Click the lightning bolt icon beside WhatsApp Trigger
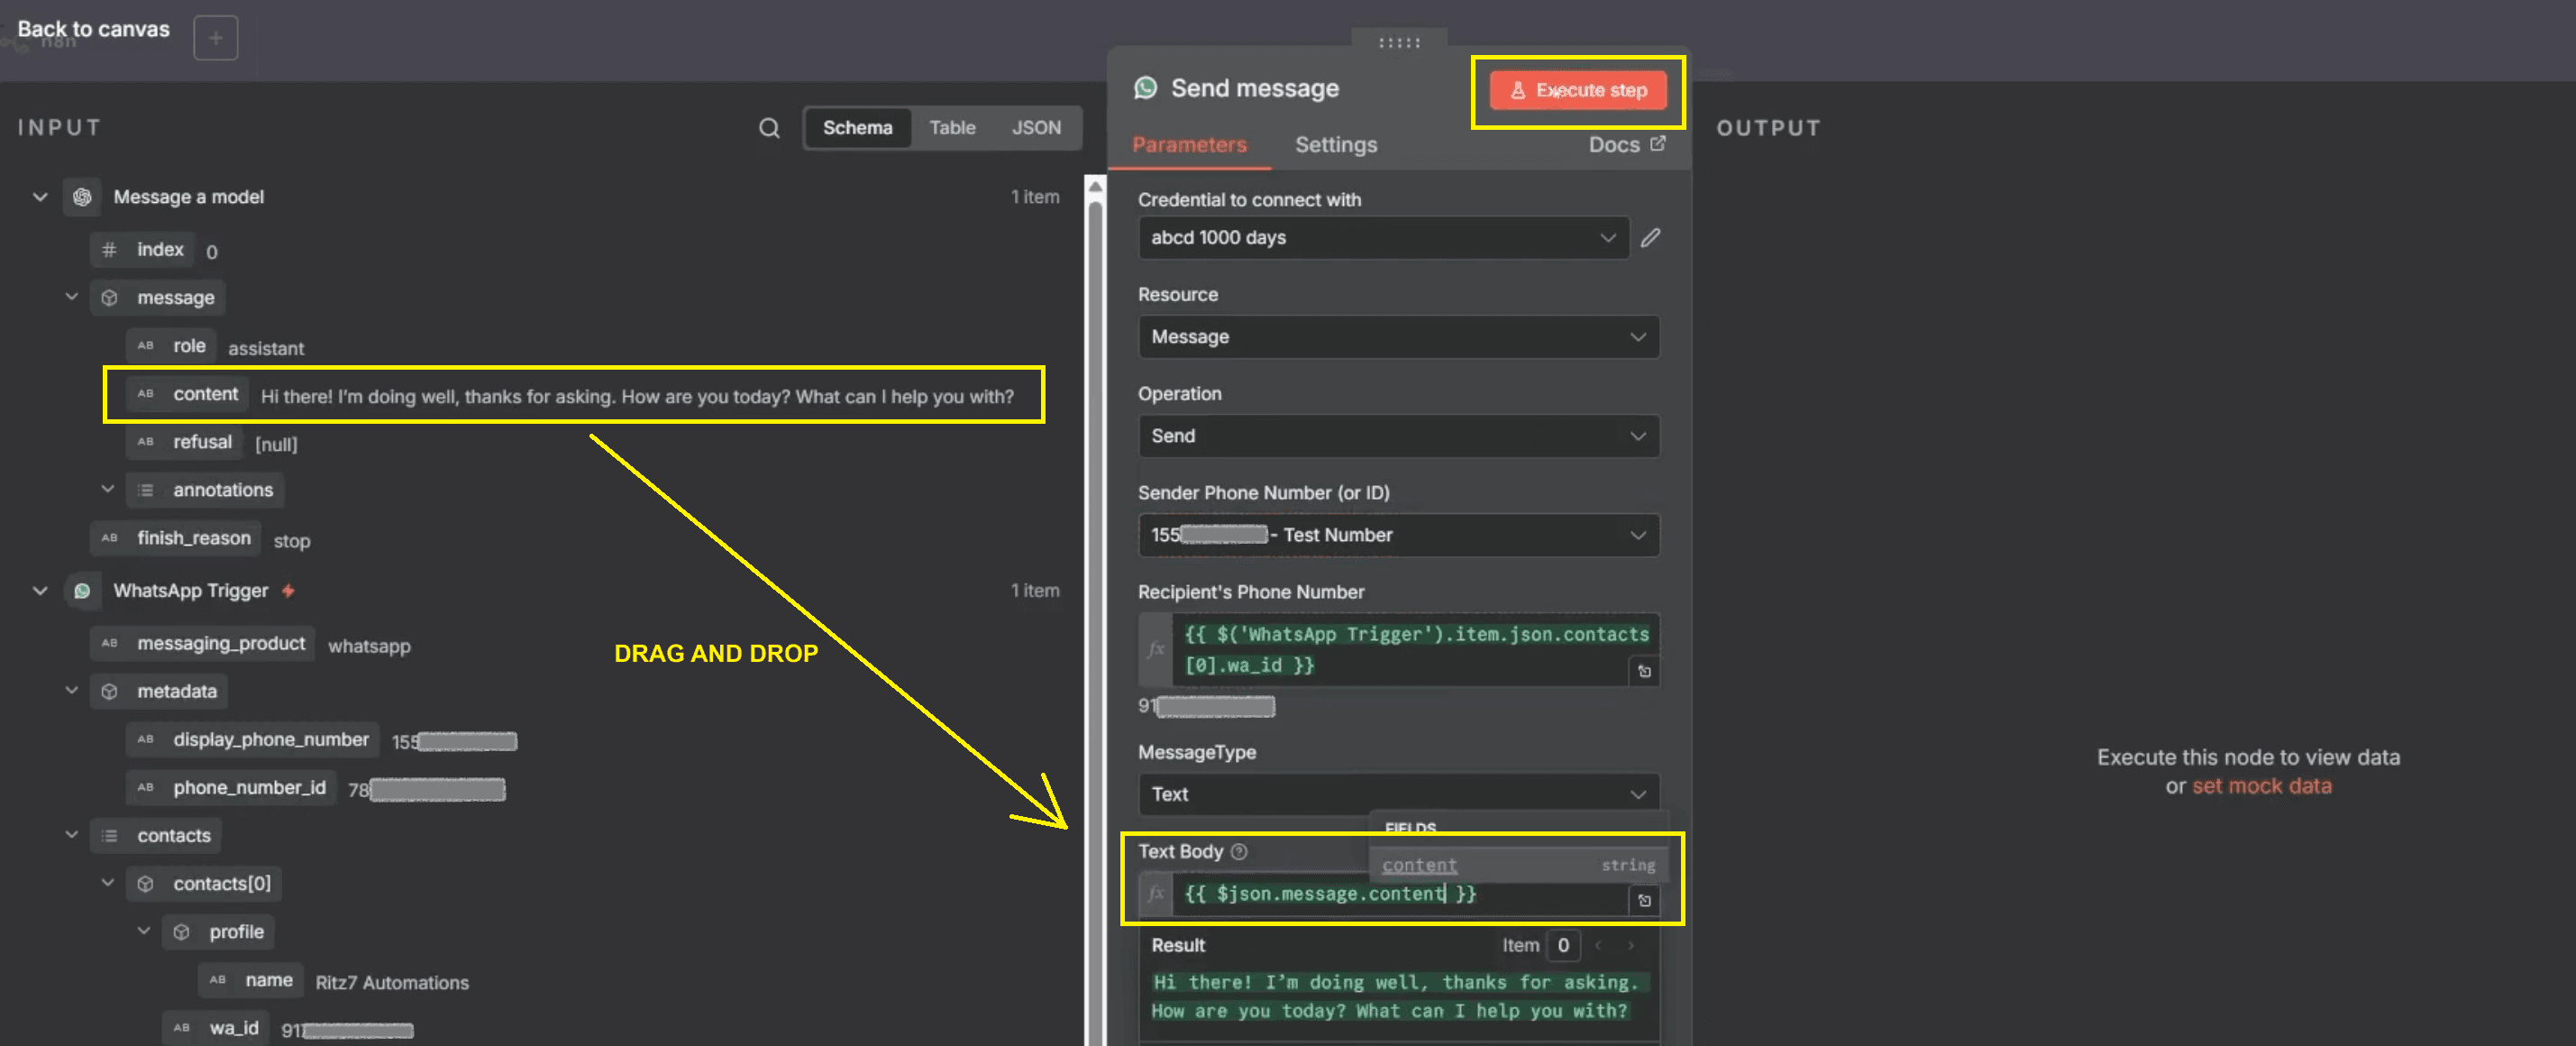 click(x=288, y=591)
